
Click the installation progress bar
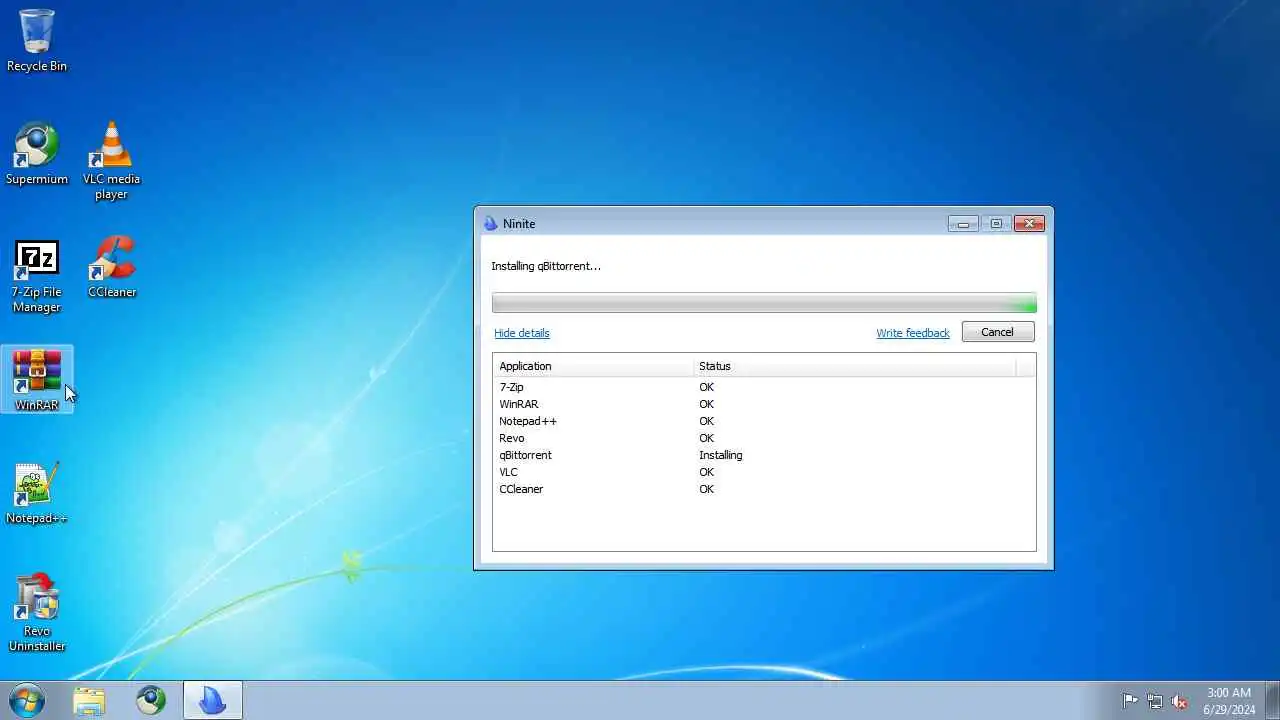[x=764, y=303]
